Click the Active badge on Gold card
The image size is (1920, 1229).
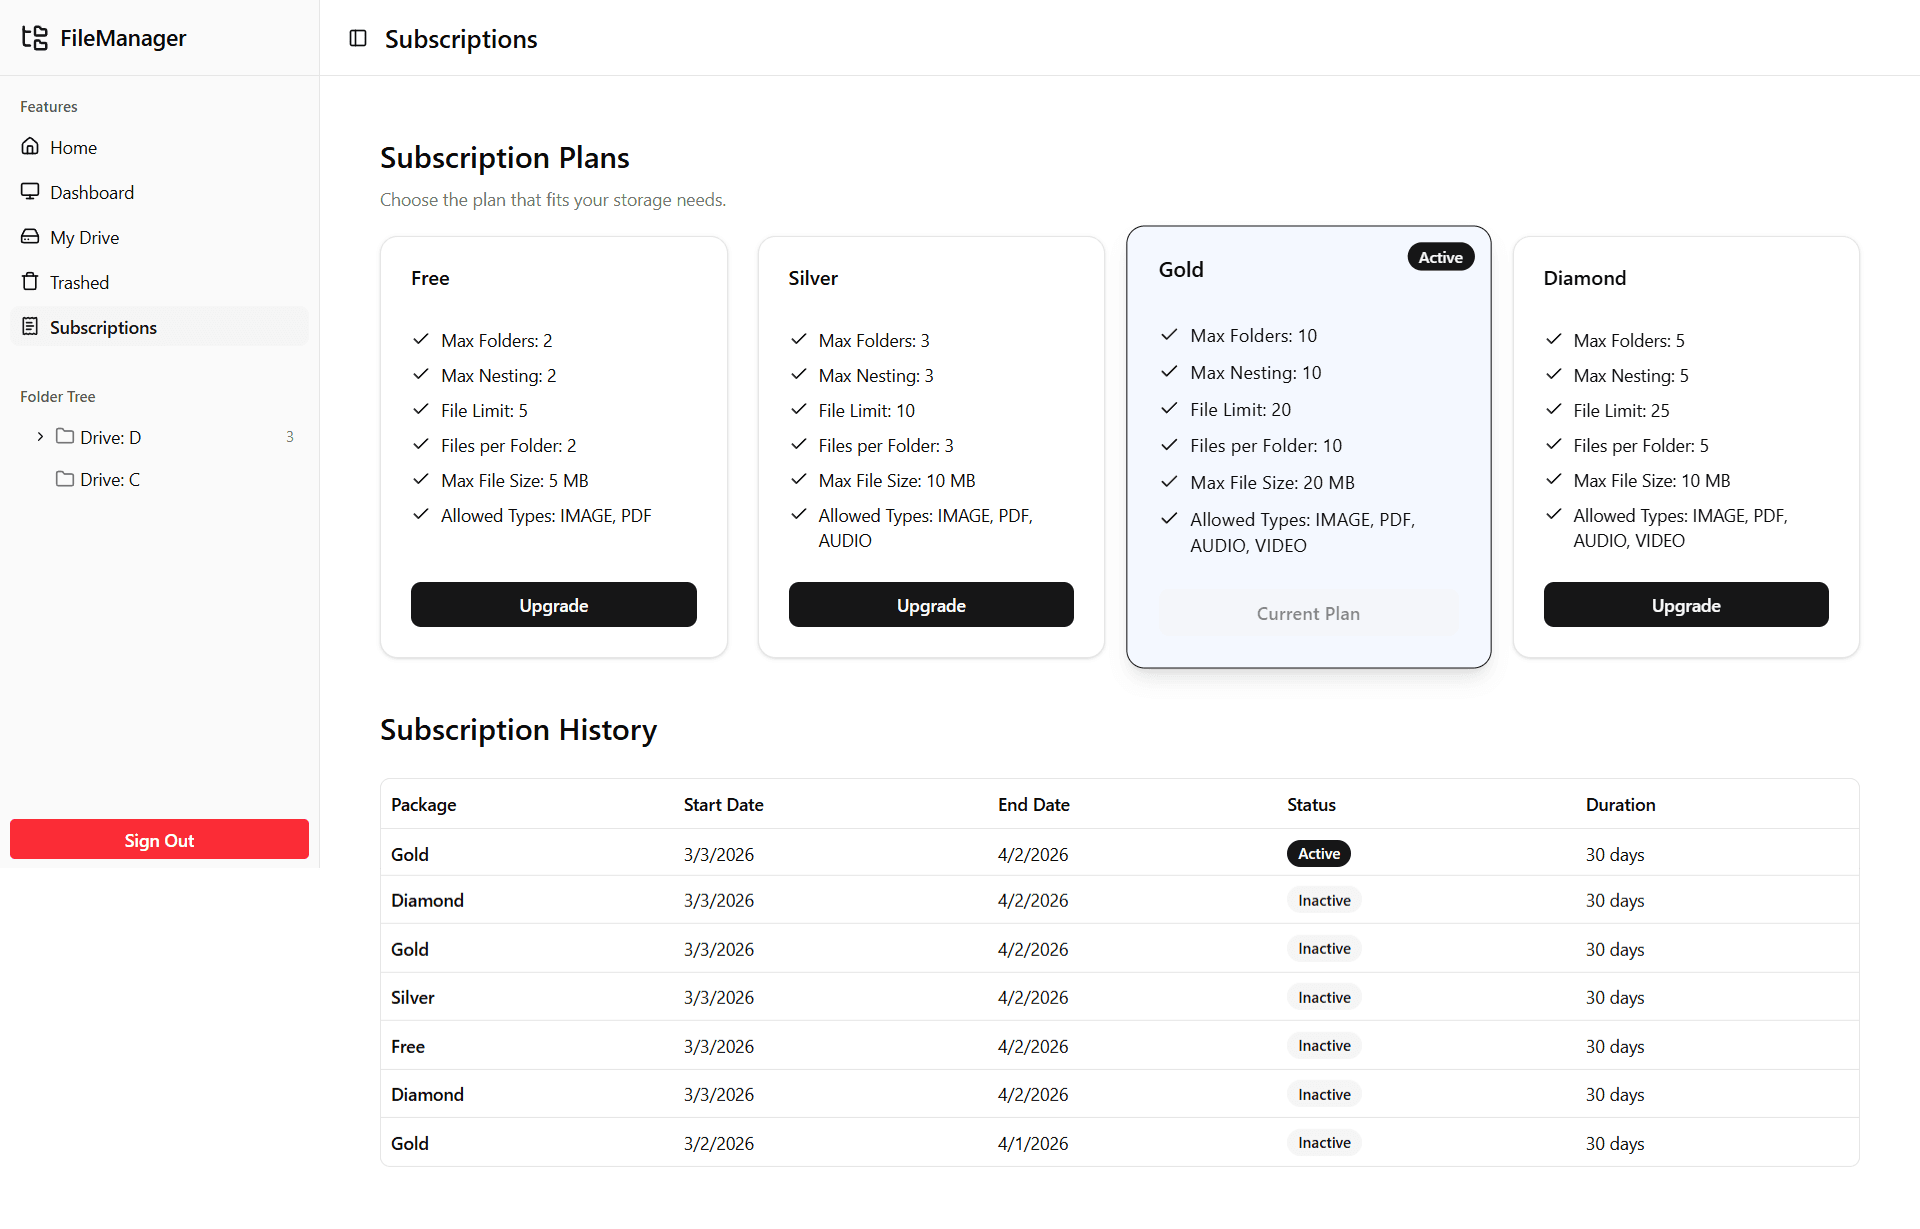1440,257
